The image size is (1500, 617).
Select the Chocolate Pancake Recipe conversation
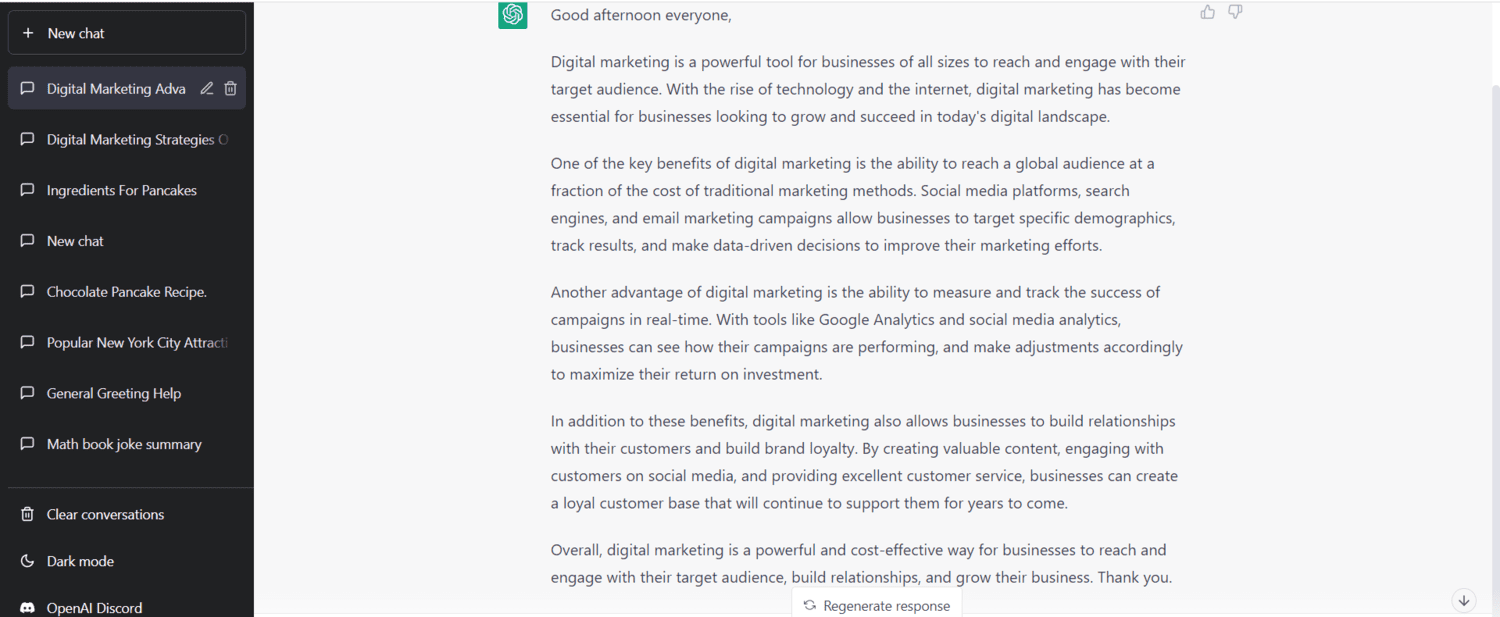coord(127,292)
